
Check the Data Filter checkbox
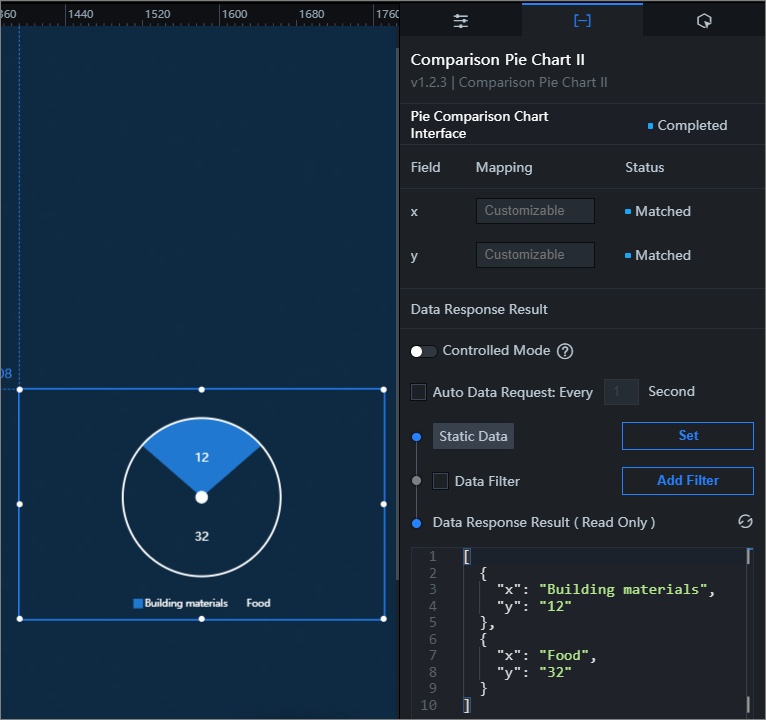click(440, 481)
